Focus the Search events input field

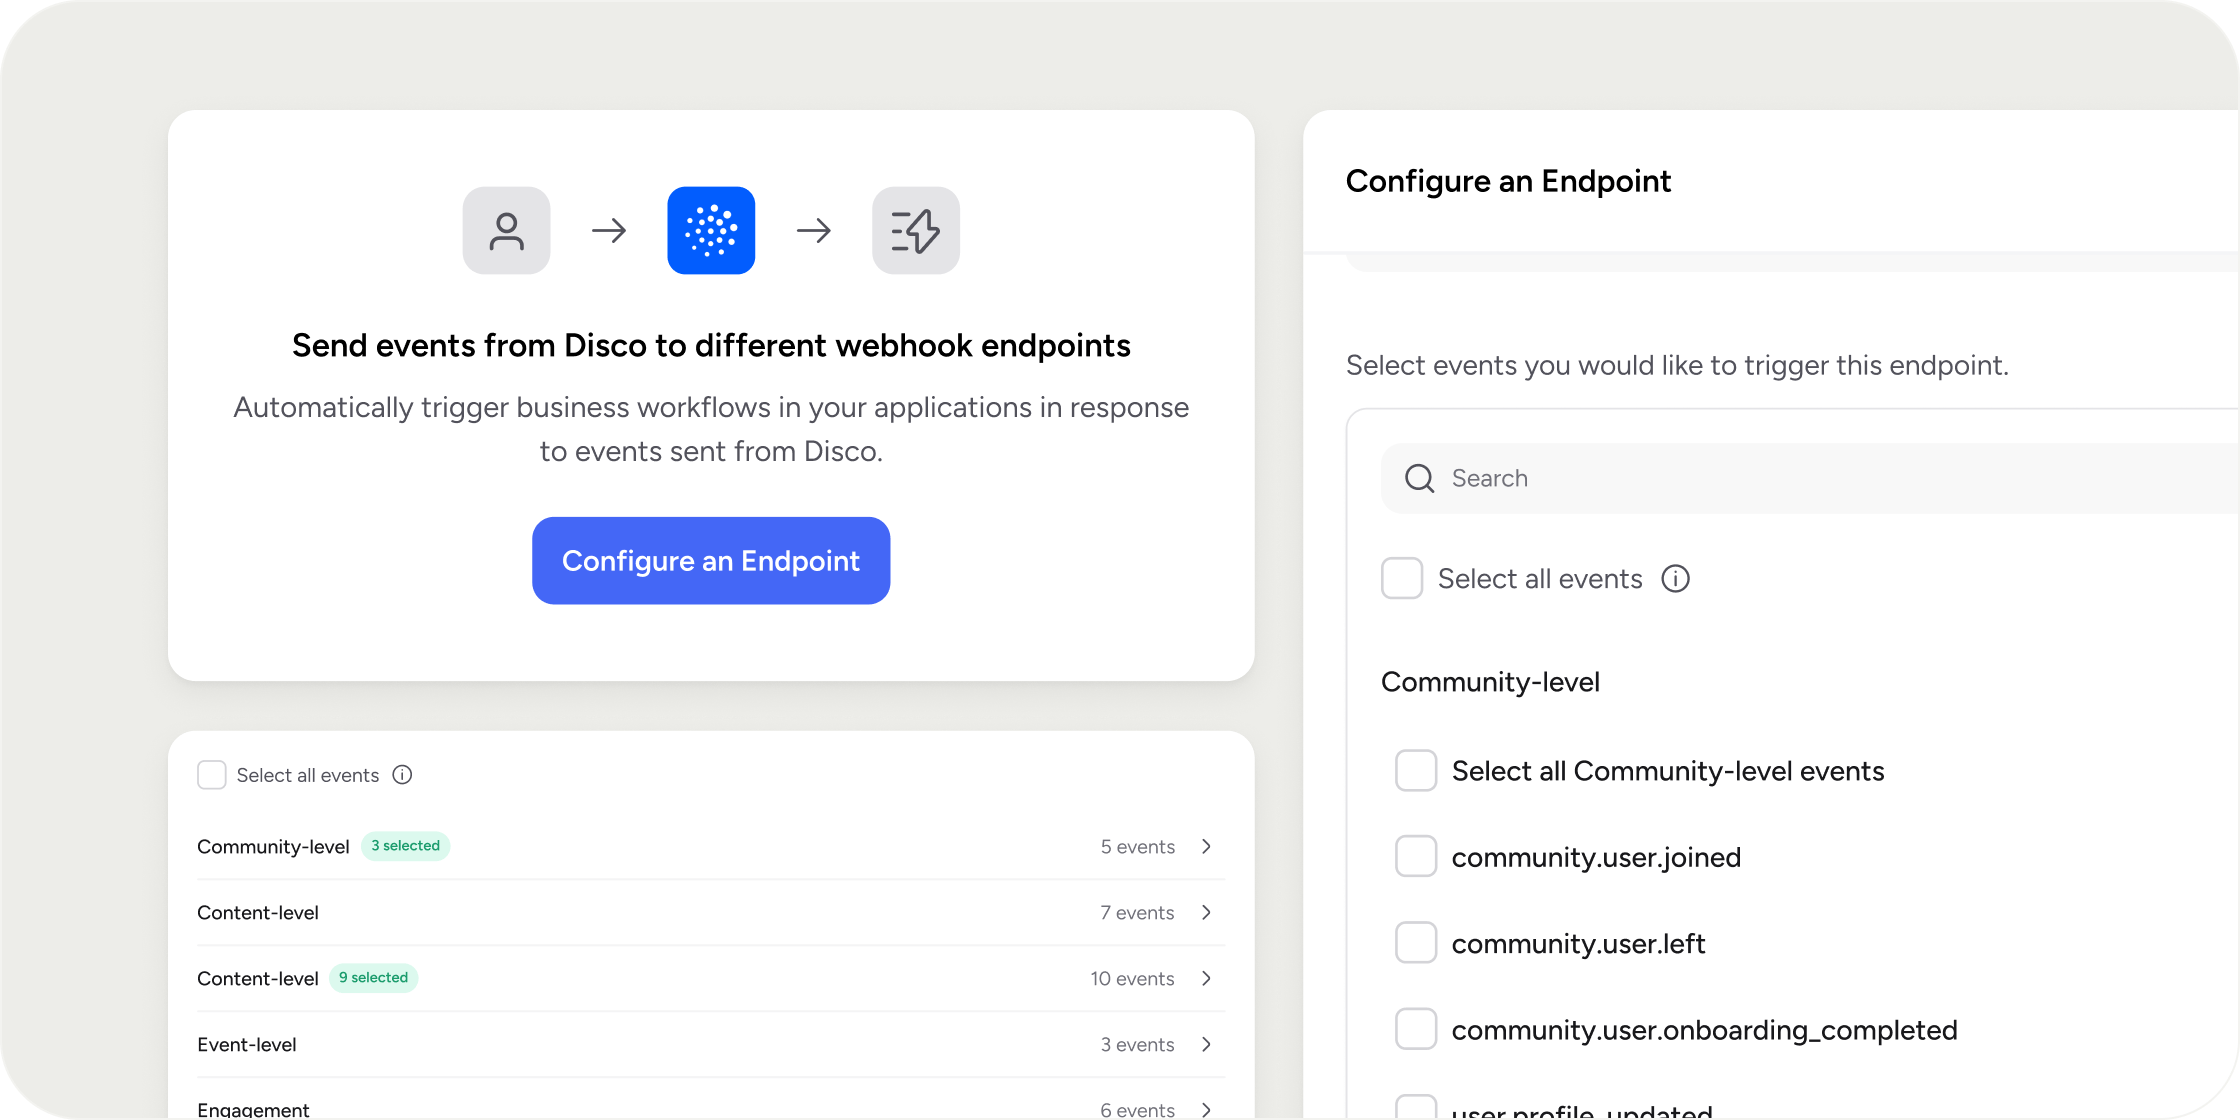coord(1810,478)
